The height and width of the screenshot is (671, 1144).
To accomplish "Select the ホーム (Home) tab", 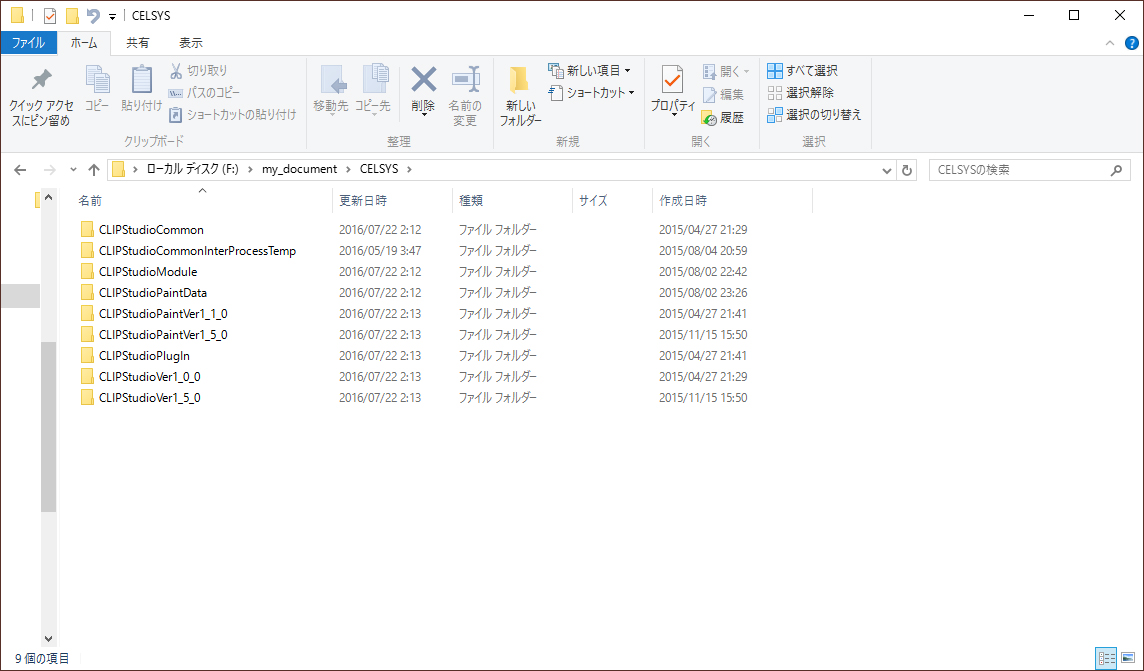I will tap(84, 43).
